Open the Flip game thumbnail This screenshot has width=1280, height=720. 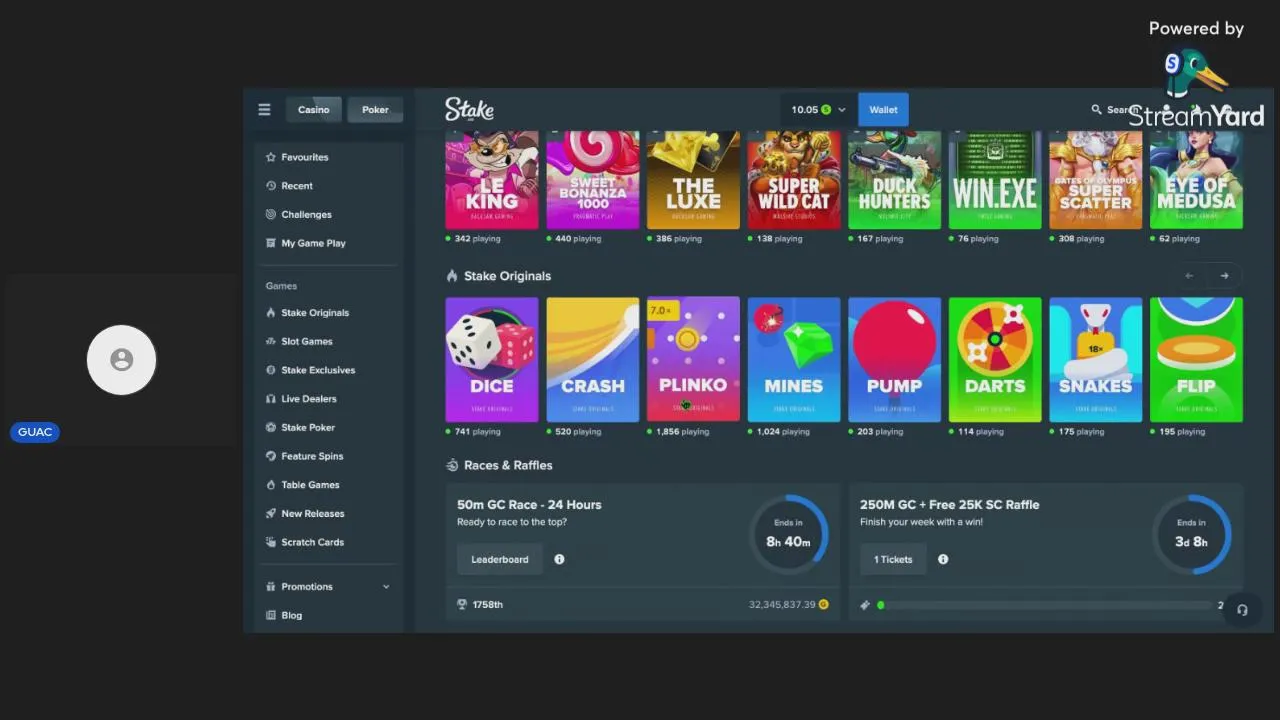coord(1196,359)
